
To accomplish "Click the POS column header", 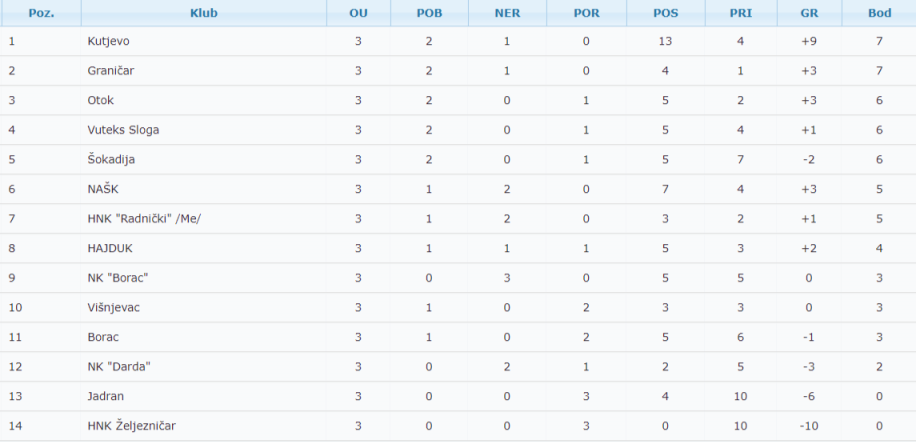I will (665, 13).
